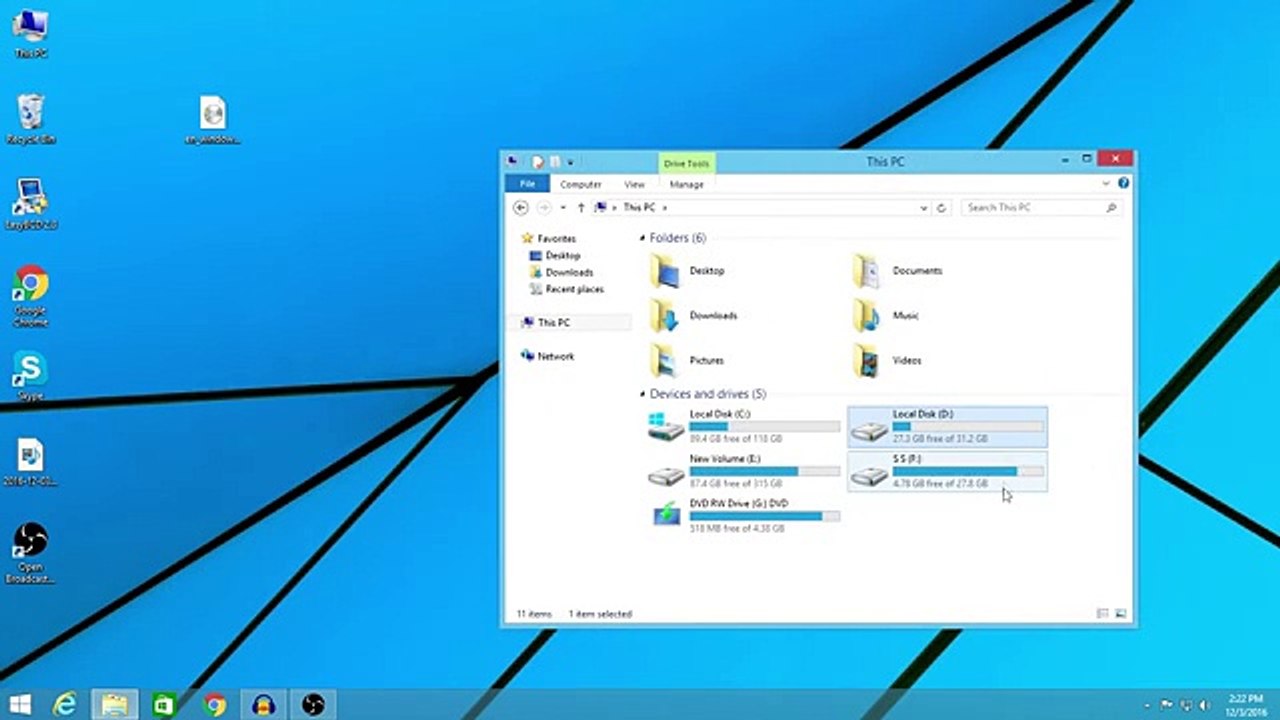
Task: Click the DVD RW Drive (G:) usage bar
Action: coord(765,516)
